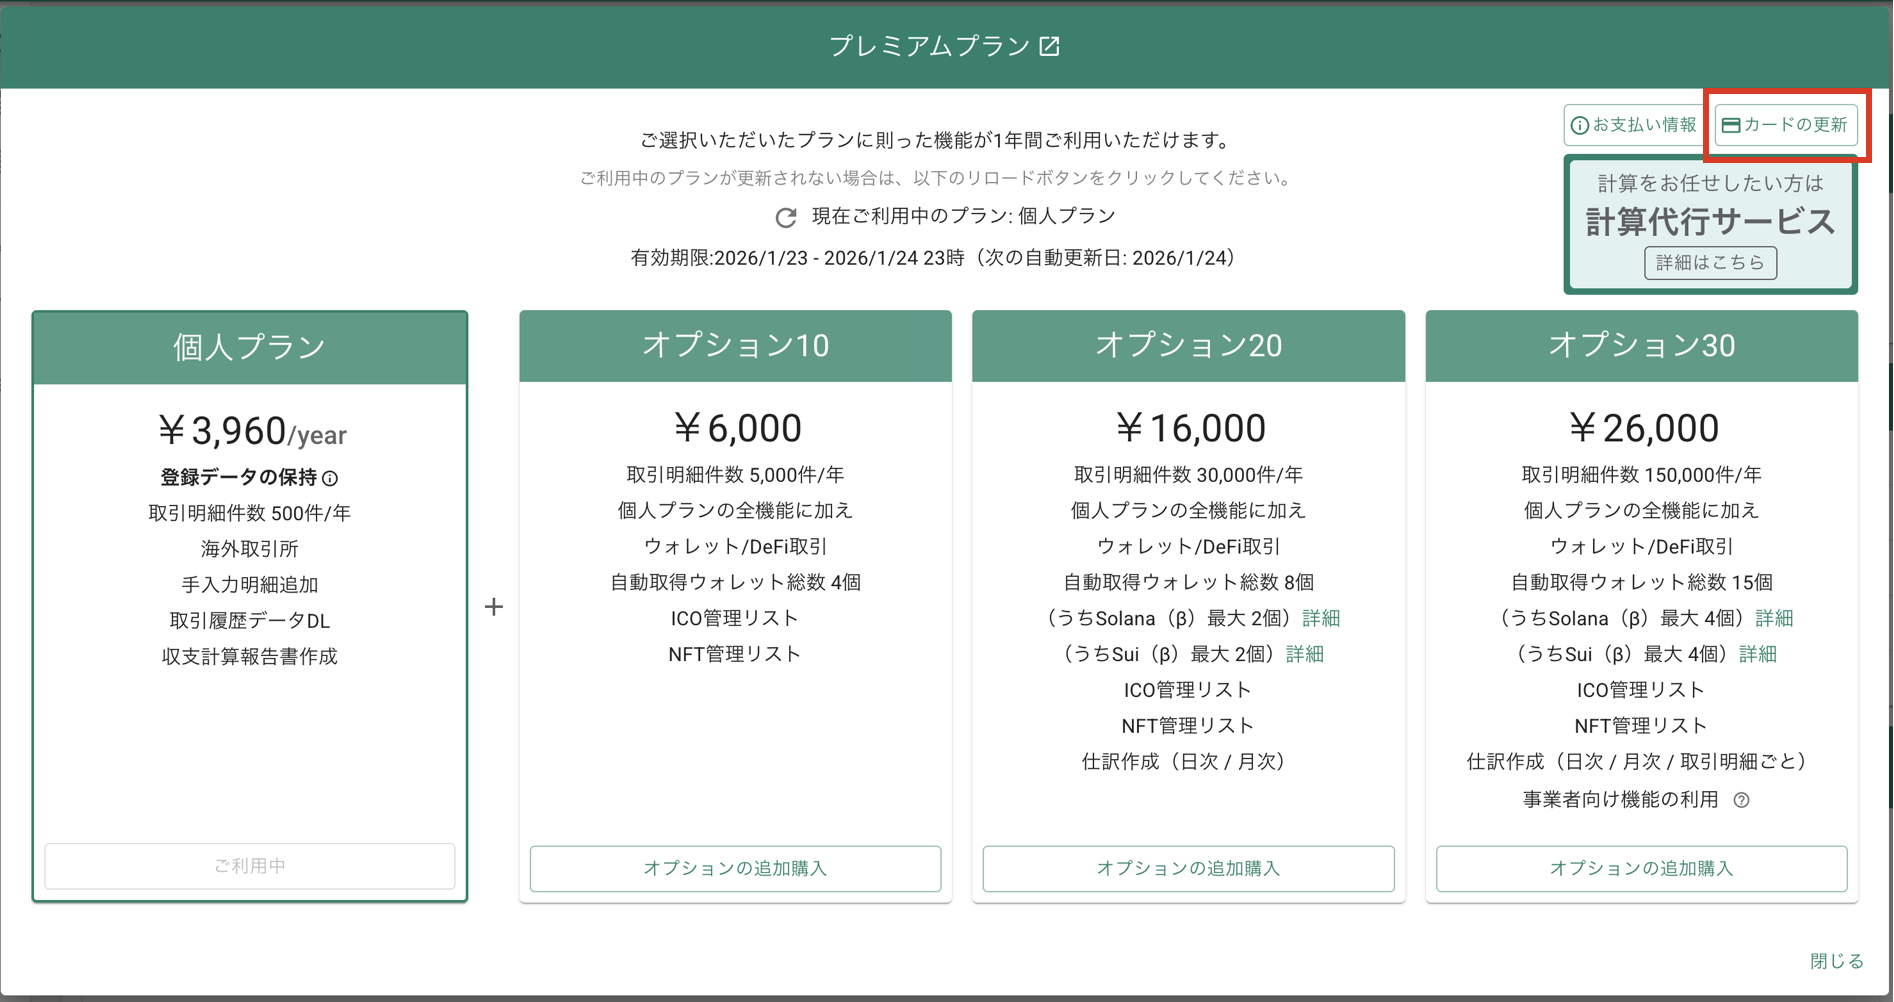Purchase オプション10 via オプションの追加購入
The width and height of the screenshot is (1894, 1002).
coord(735,868)
